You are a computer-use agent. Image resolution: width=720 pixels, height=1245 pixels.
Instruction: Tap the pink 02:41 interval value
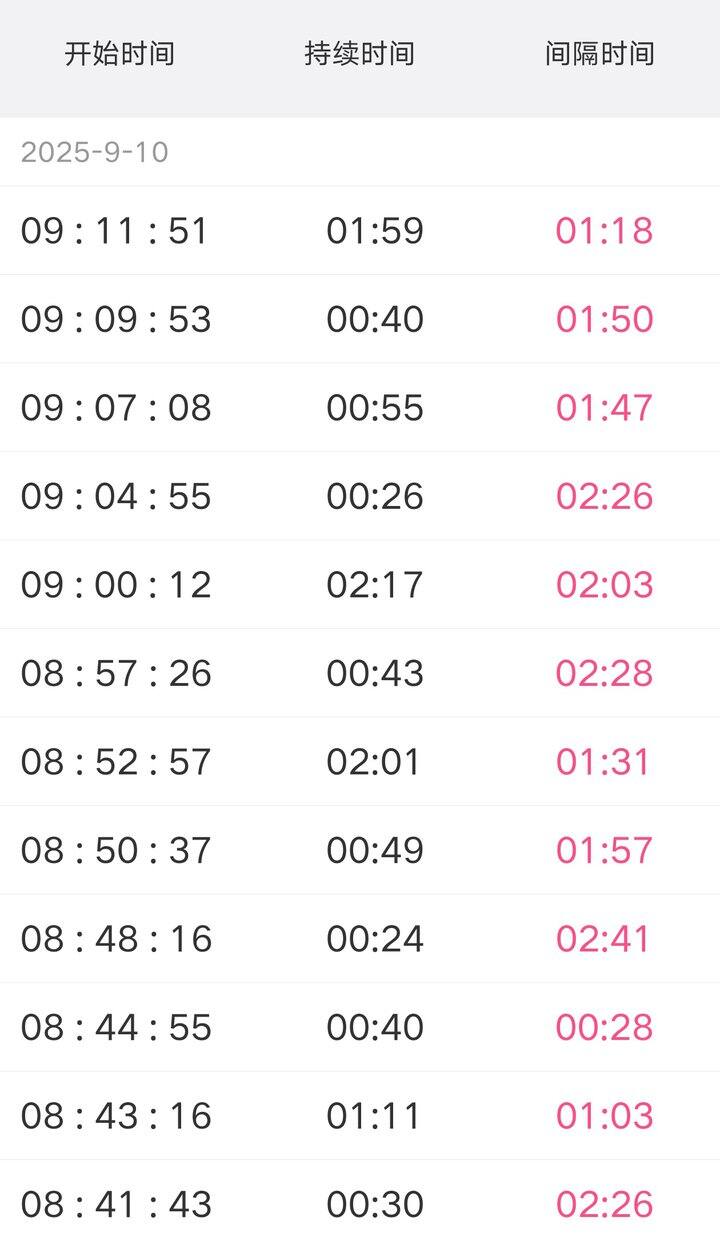pyautogui.click(x=603, y=938)
